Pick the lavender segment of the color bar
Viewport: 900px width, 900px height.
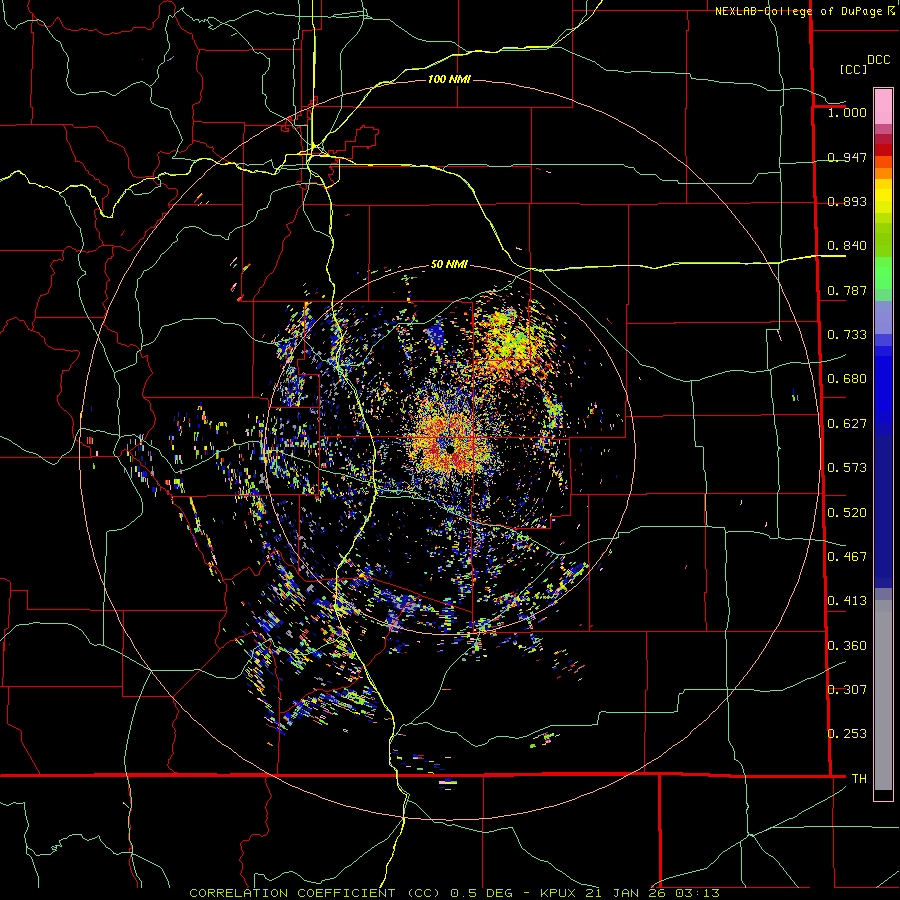pyautogui.click(x=883, y=317)
